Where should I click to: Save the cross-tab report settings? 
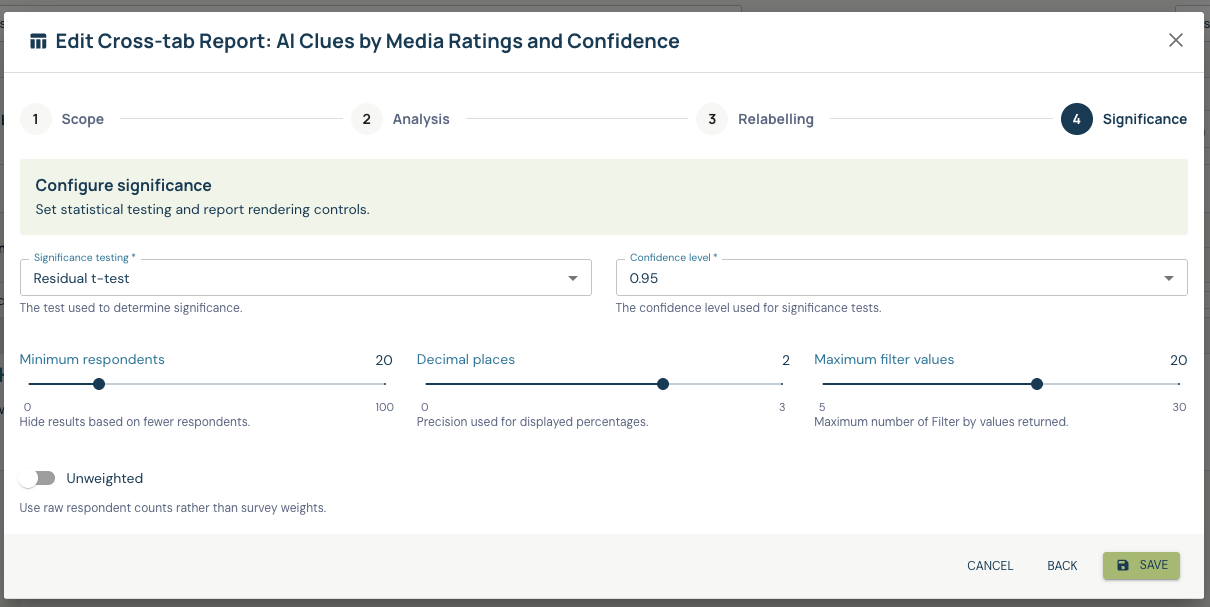[x=1142, y=566]
